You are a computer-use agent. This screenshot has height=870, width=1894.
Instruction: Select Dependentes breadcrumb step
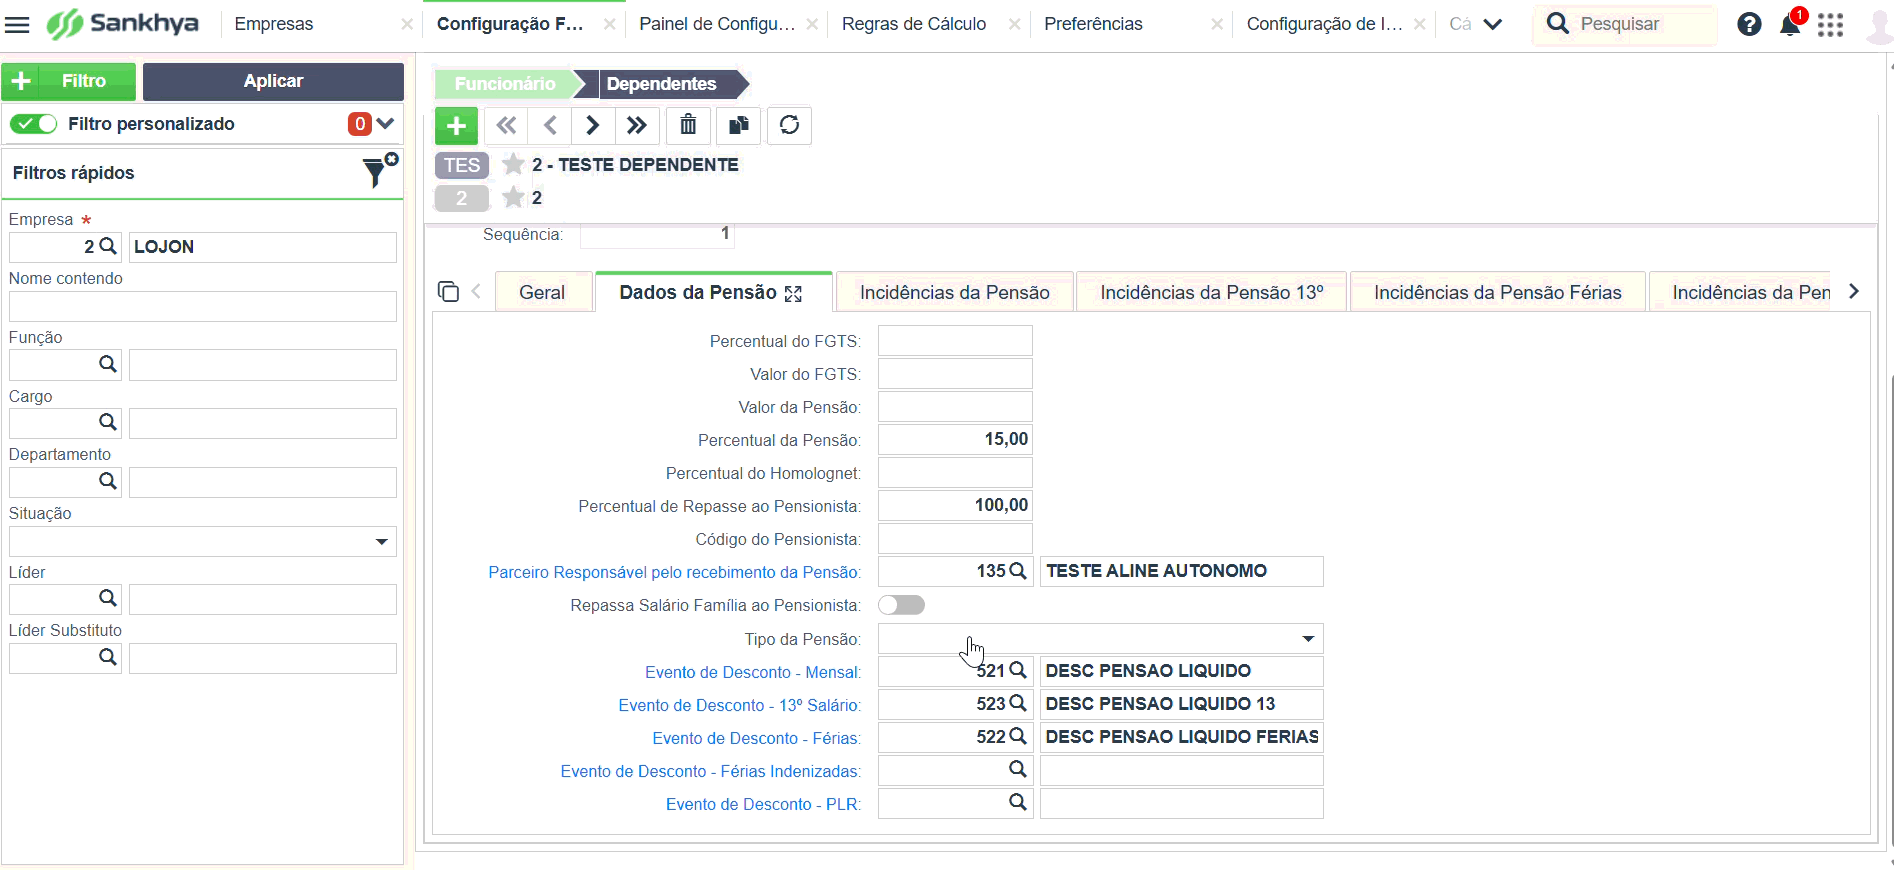tap(662, 84)
